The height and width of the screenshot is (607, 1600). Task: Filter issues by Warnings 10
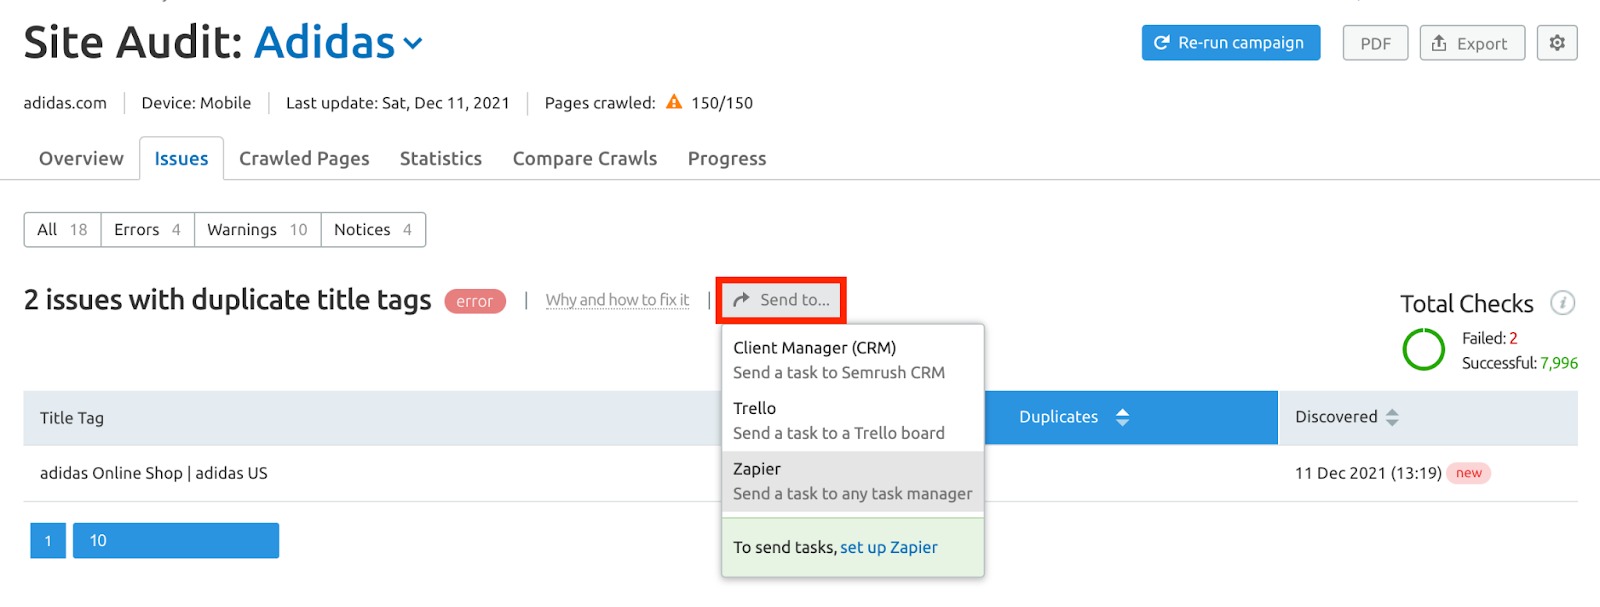pos(257,229)
